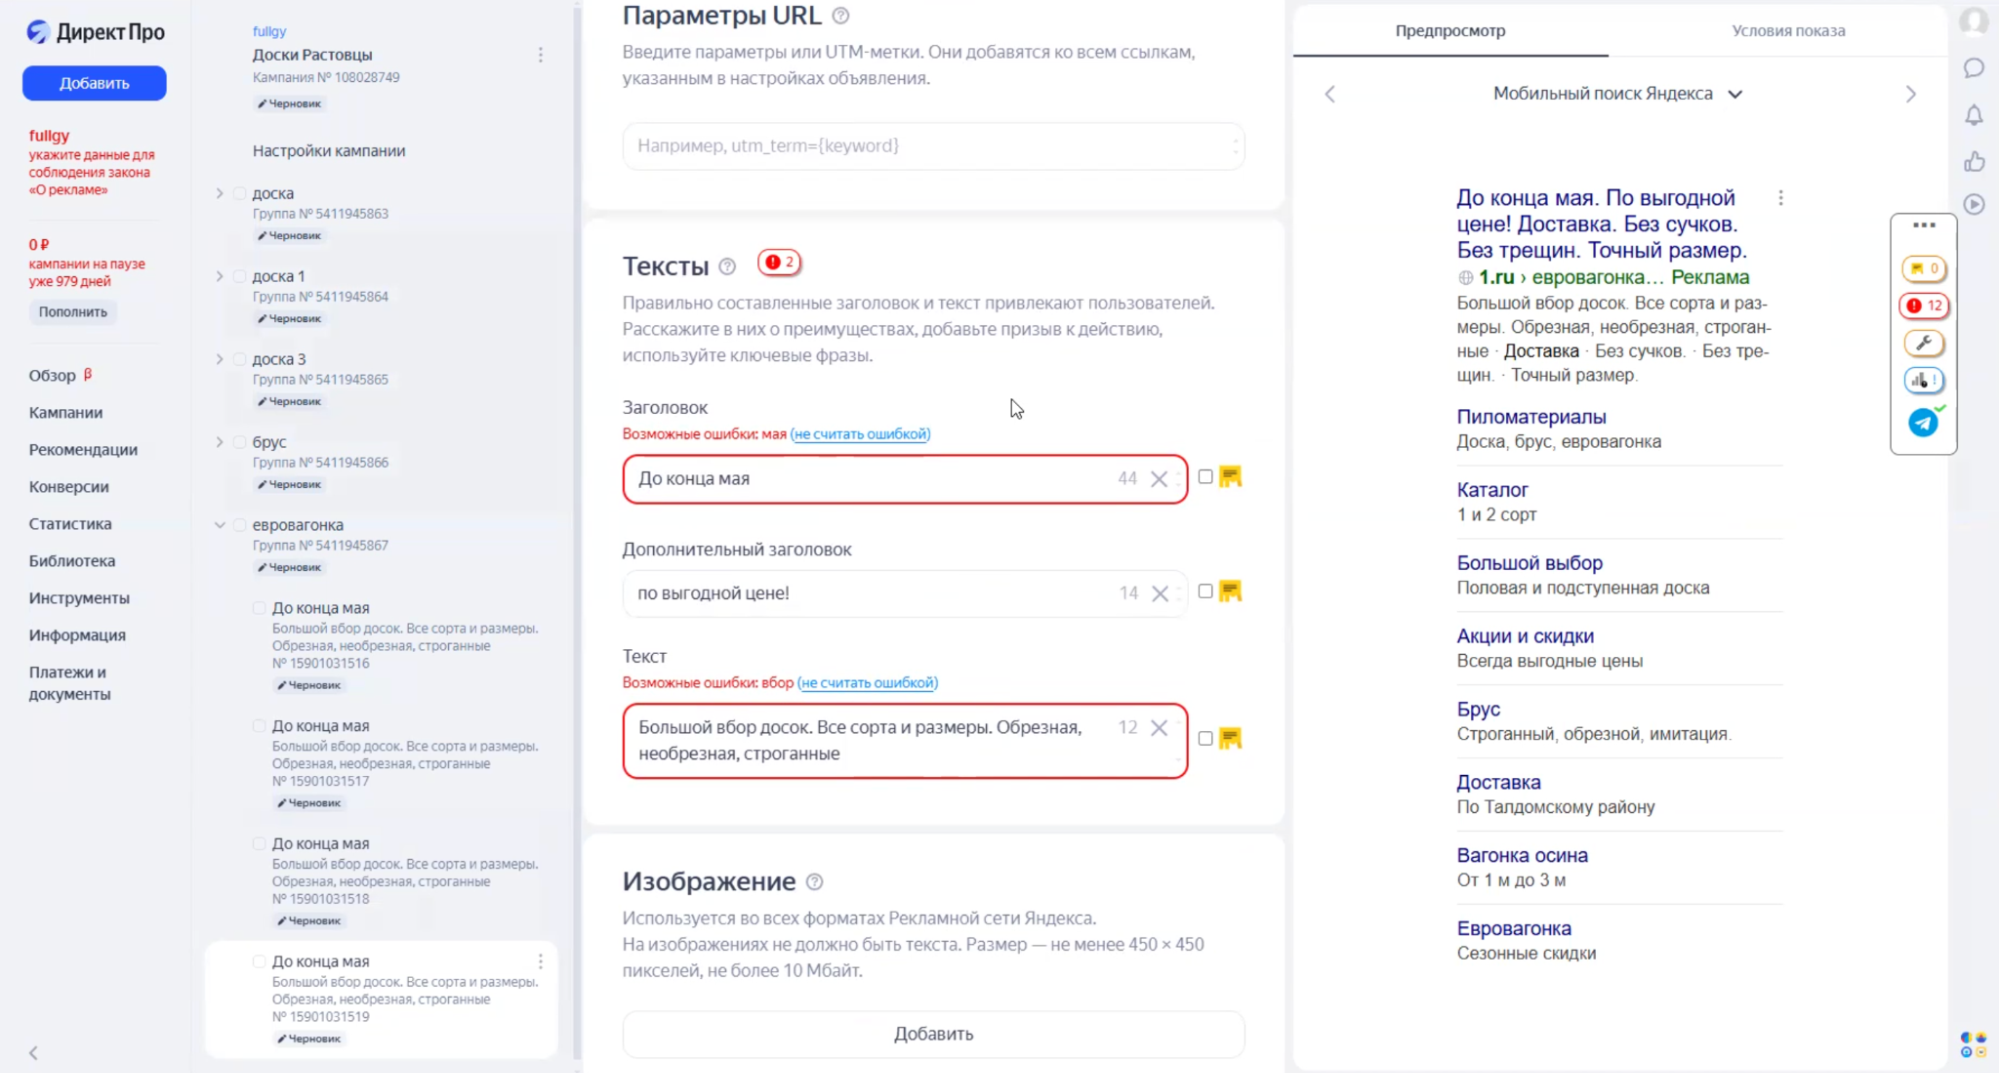Open Статистика in the left menu
Image resolution: width=1999 pixels, height=1073 pixels.
70,524
